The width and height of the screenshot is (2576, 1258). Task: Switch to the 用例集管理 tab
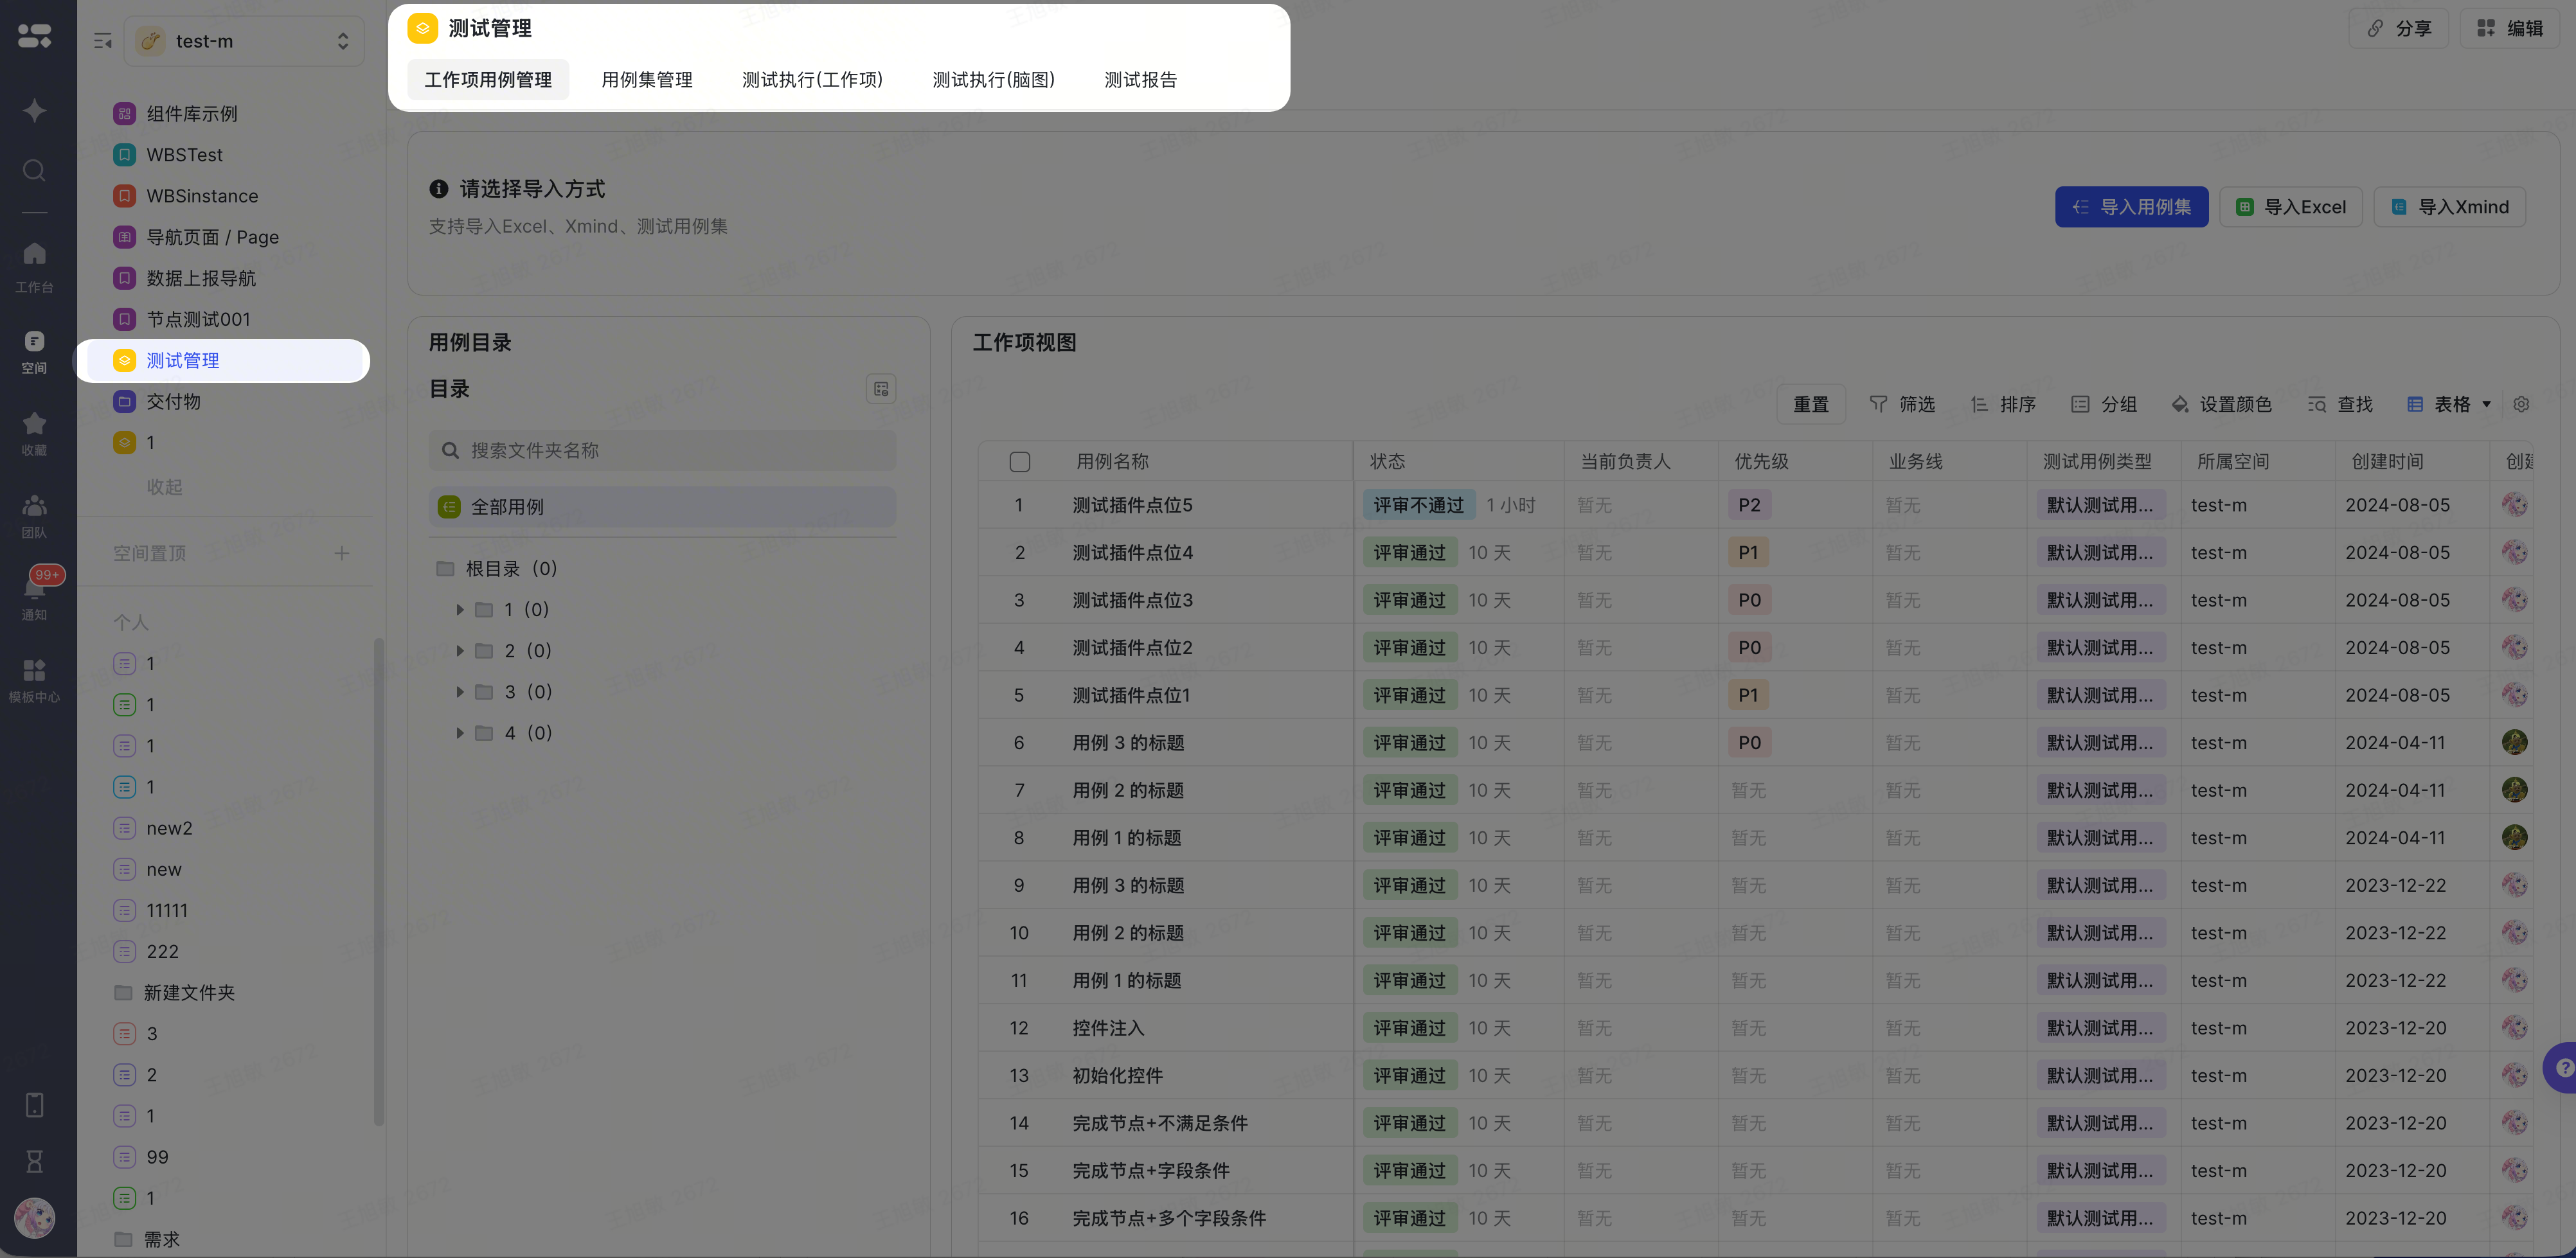[646, 80]
